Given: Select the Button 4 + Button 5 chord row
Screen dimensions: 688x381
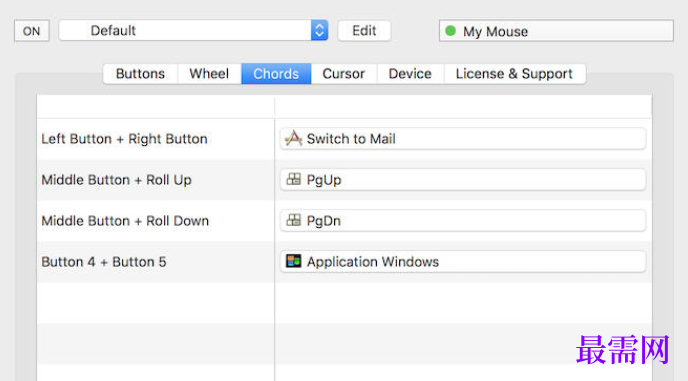Looking at the screenshot, I should coord(156,262).
